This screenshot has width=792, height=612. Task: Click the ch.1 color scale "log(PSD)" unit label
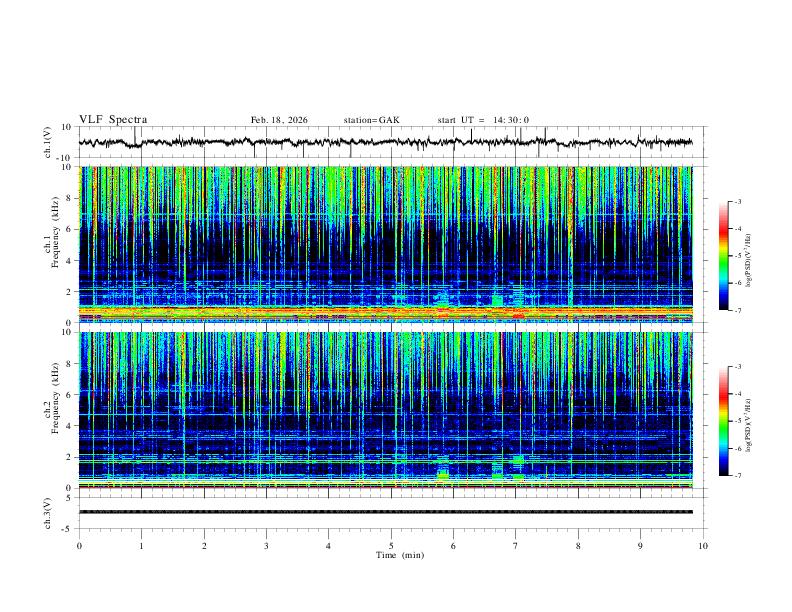coord(748,261)
